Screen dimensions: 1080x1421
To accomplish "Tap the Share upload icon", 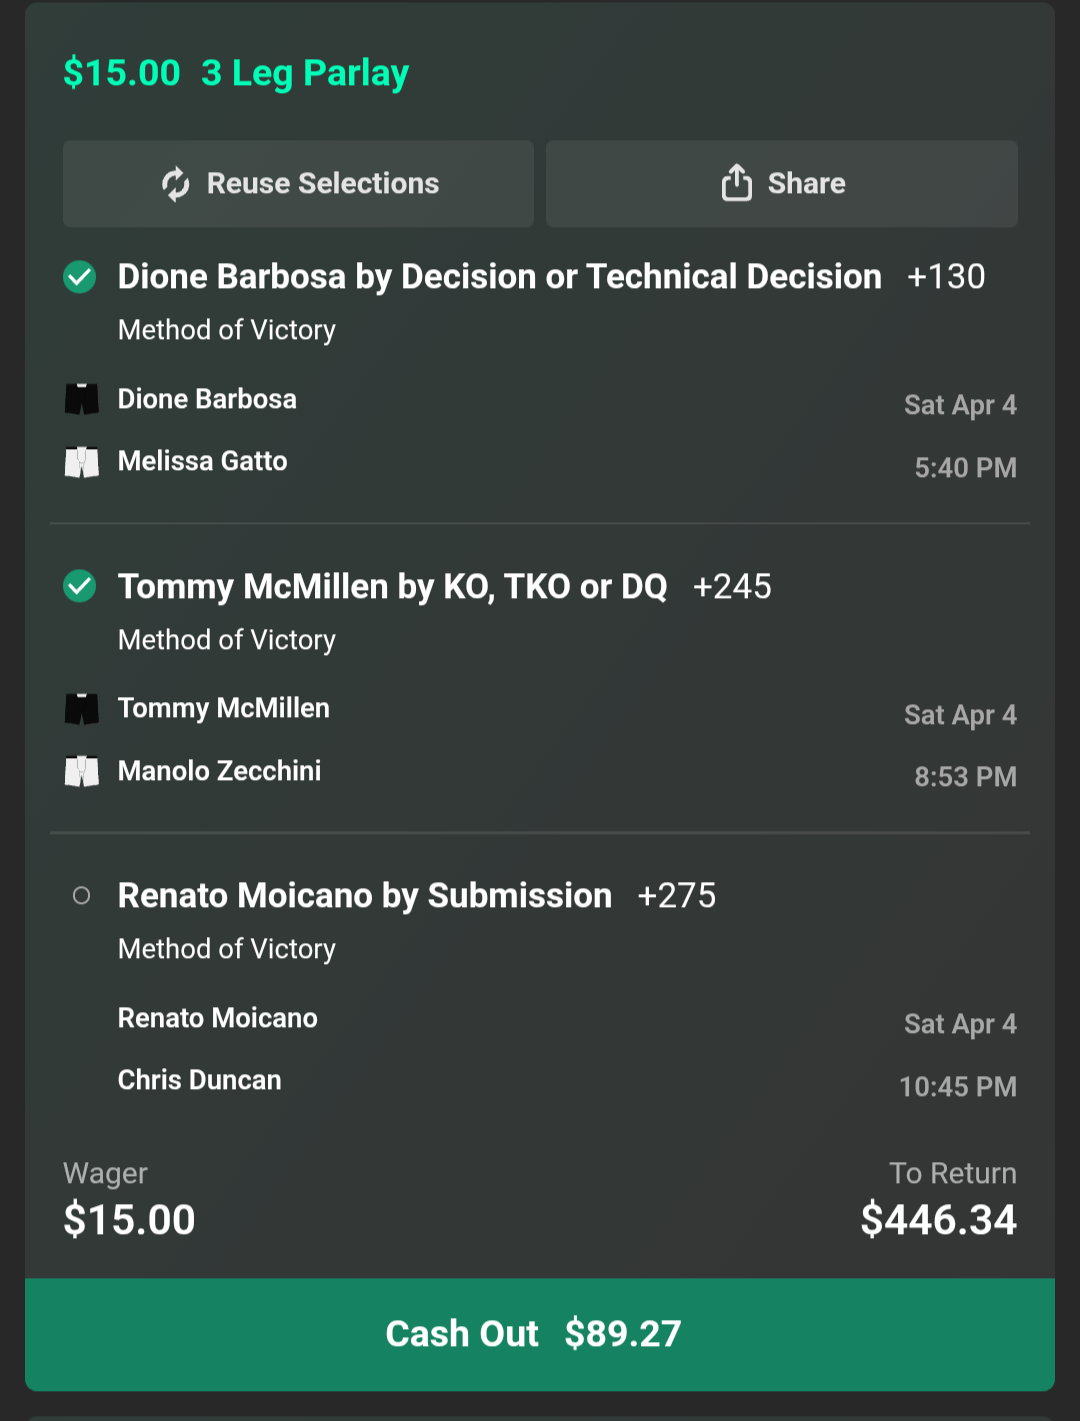I will tap(736, 183).
